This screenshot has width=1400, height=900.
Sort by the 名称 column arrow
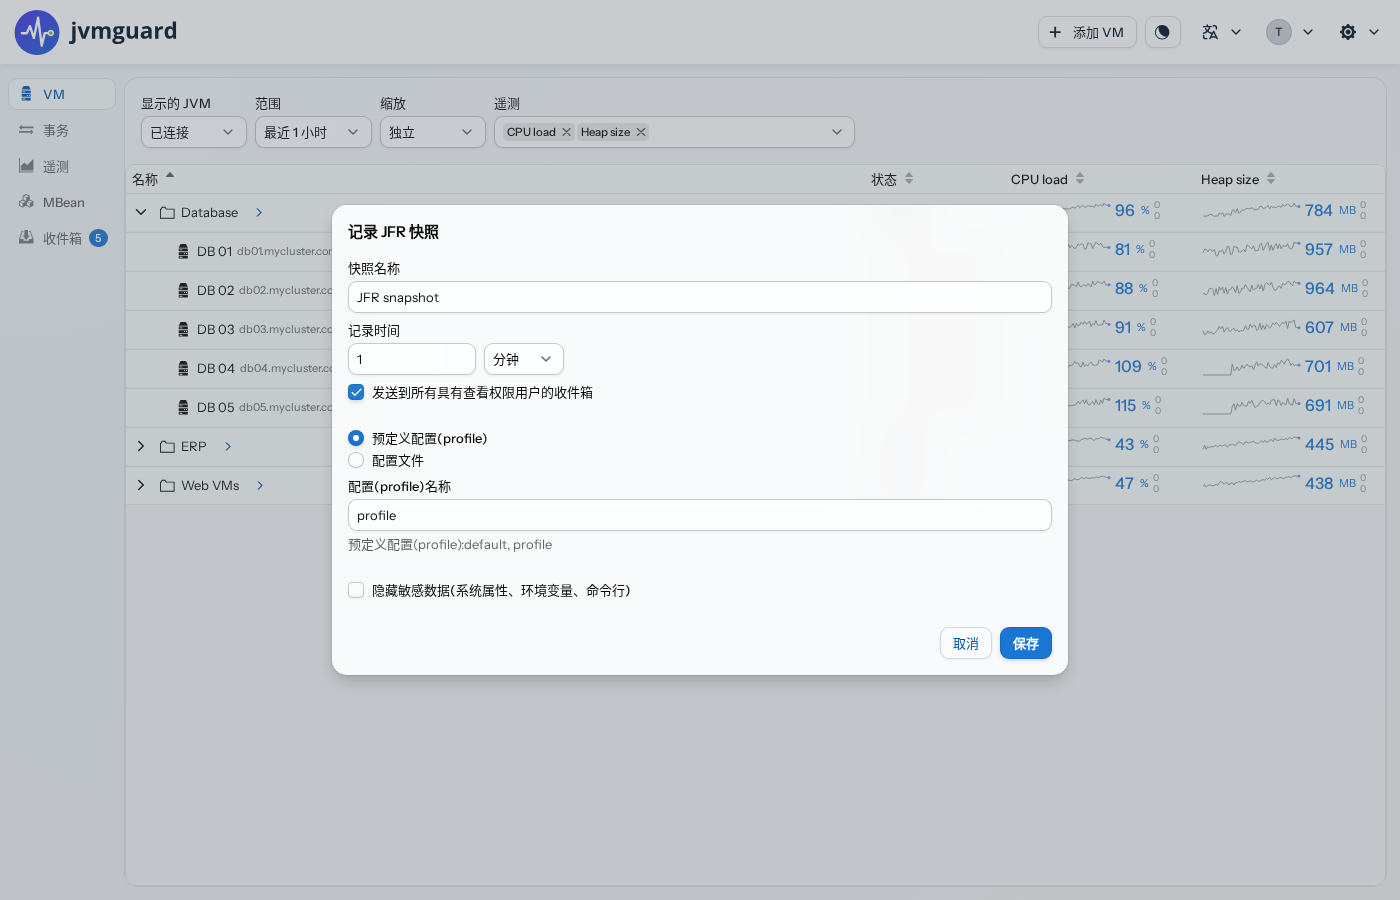(170, 176)
